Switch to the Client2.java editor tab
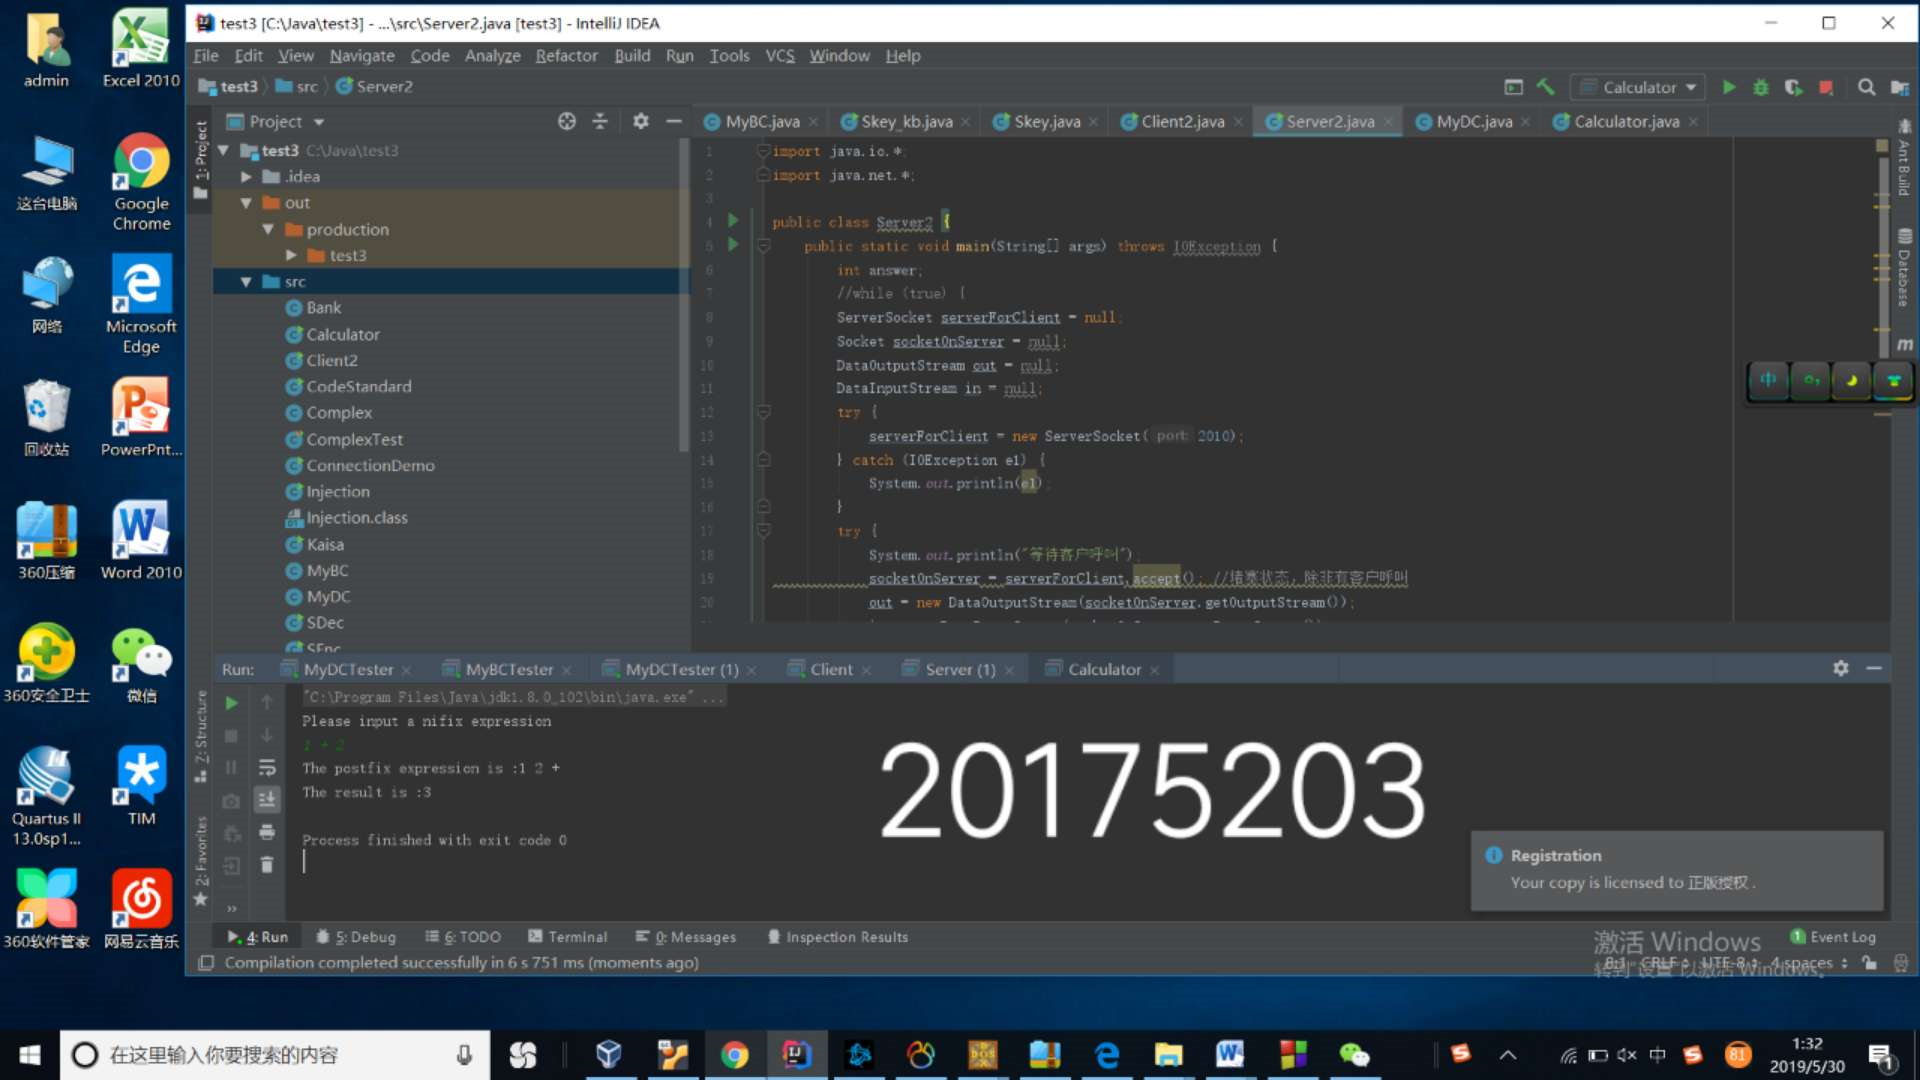Viewport: 1920px width, 1080px height. 1182,121
